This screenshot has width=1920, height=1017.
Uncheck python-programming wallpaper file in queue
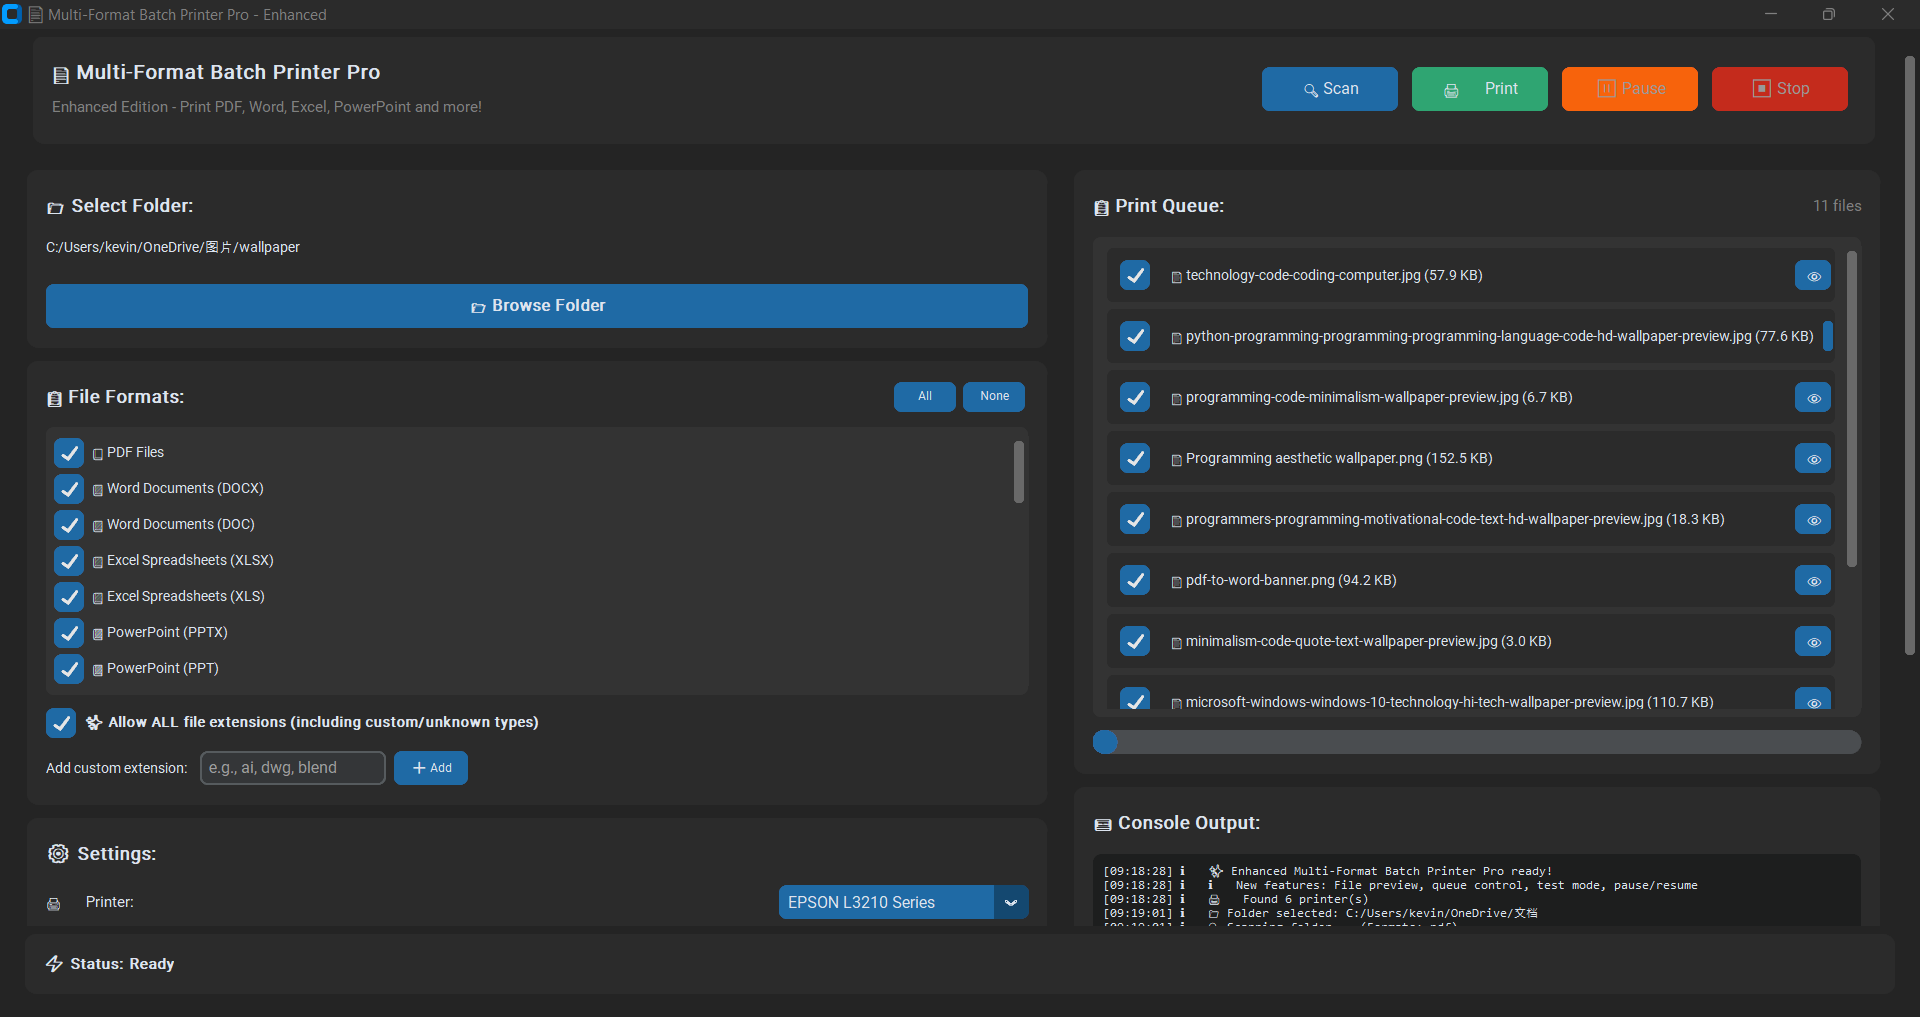point(1134,337)
